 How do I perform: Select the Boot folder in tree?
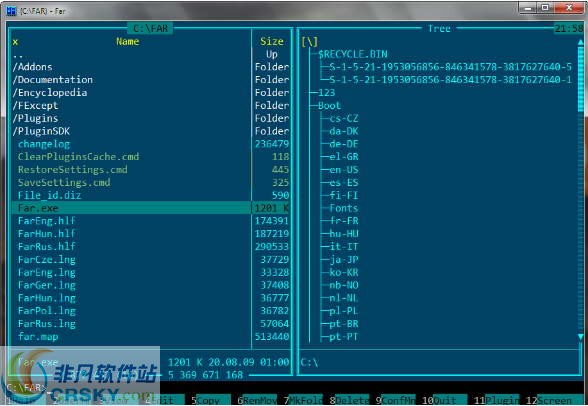coord(330,105)
